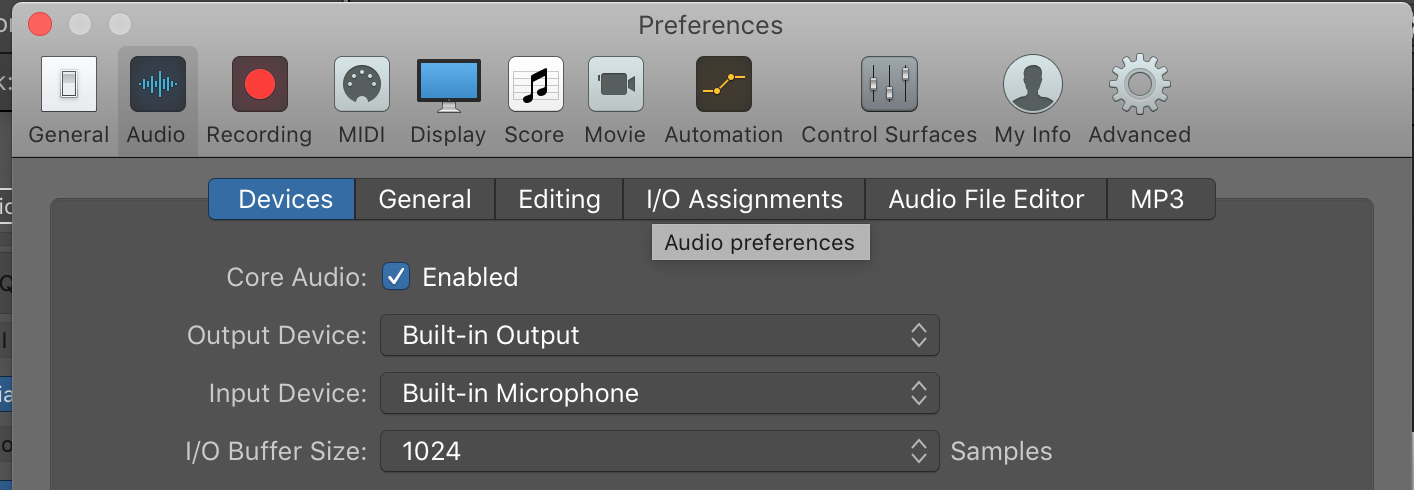Expand the Output Device dropdown
The width and height of the screenshot is (1414, 490).
659,335
